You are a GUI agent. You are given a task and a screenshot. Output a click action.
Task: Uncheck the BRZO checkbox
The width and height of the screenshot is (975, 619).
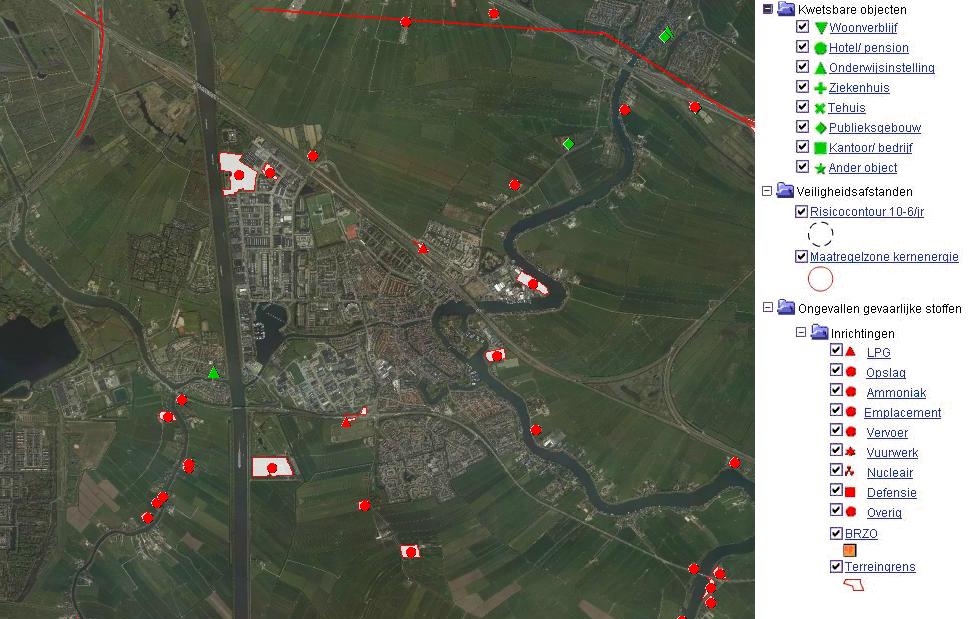(836, 533)
